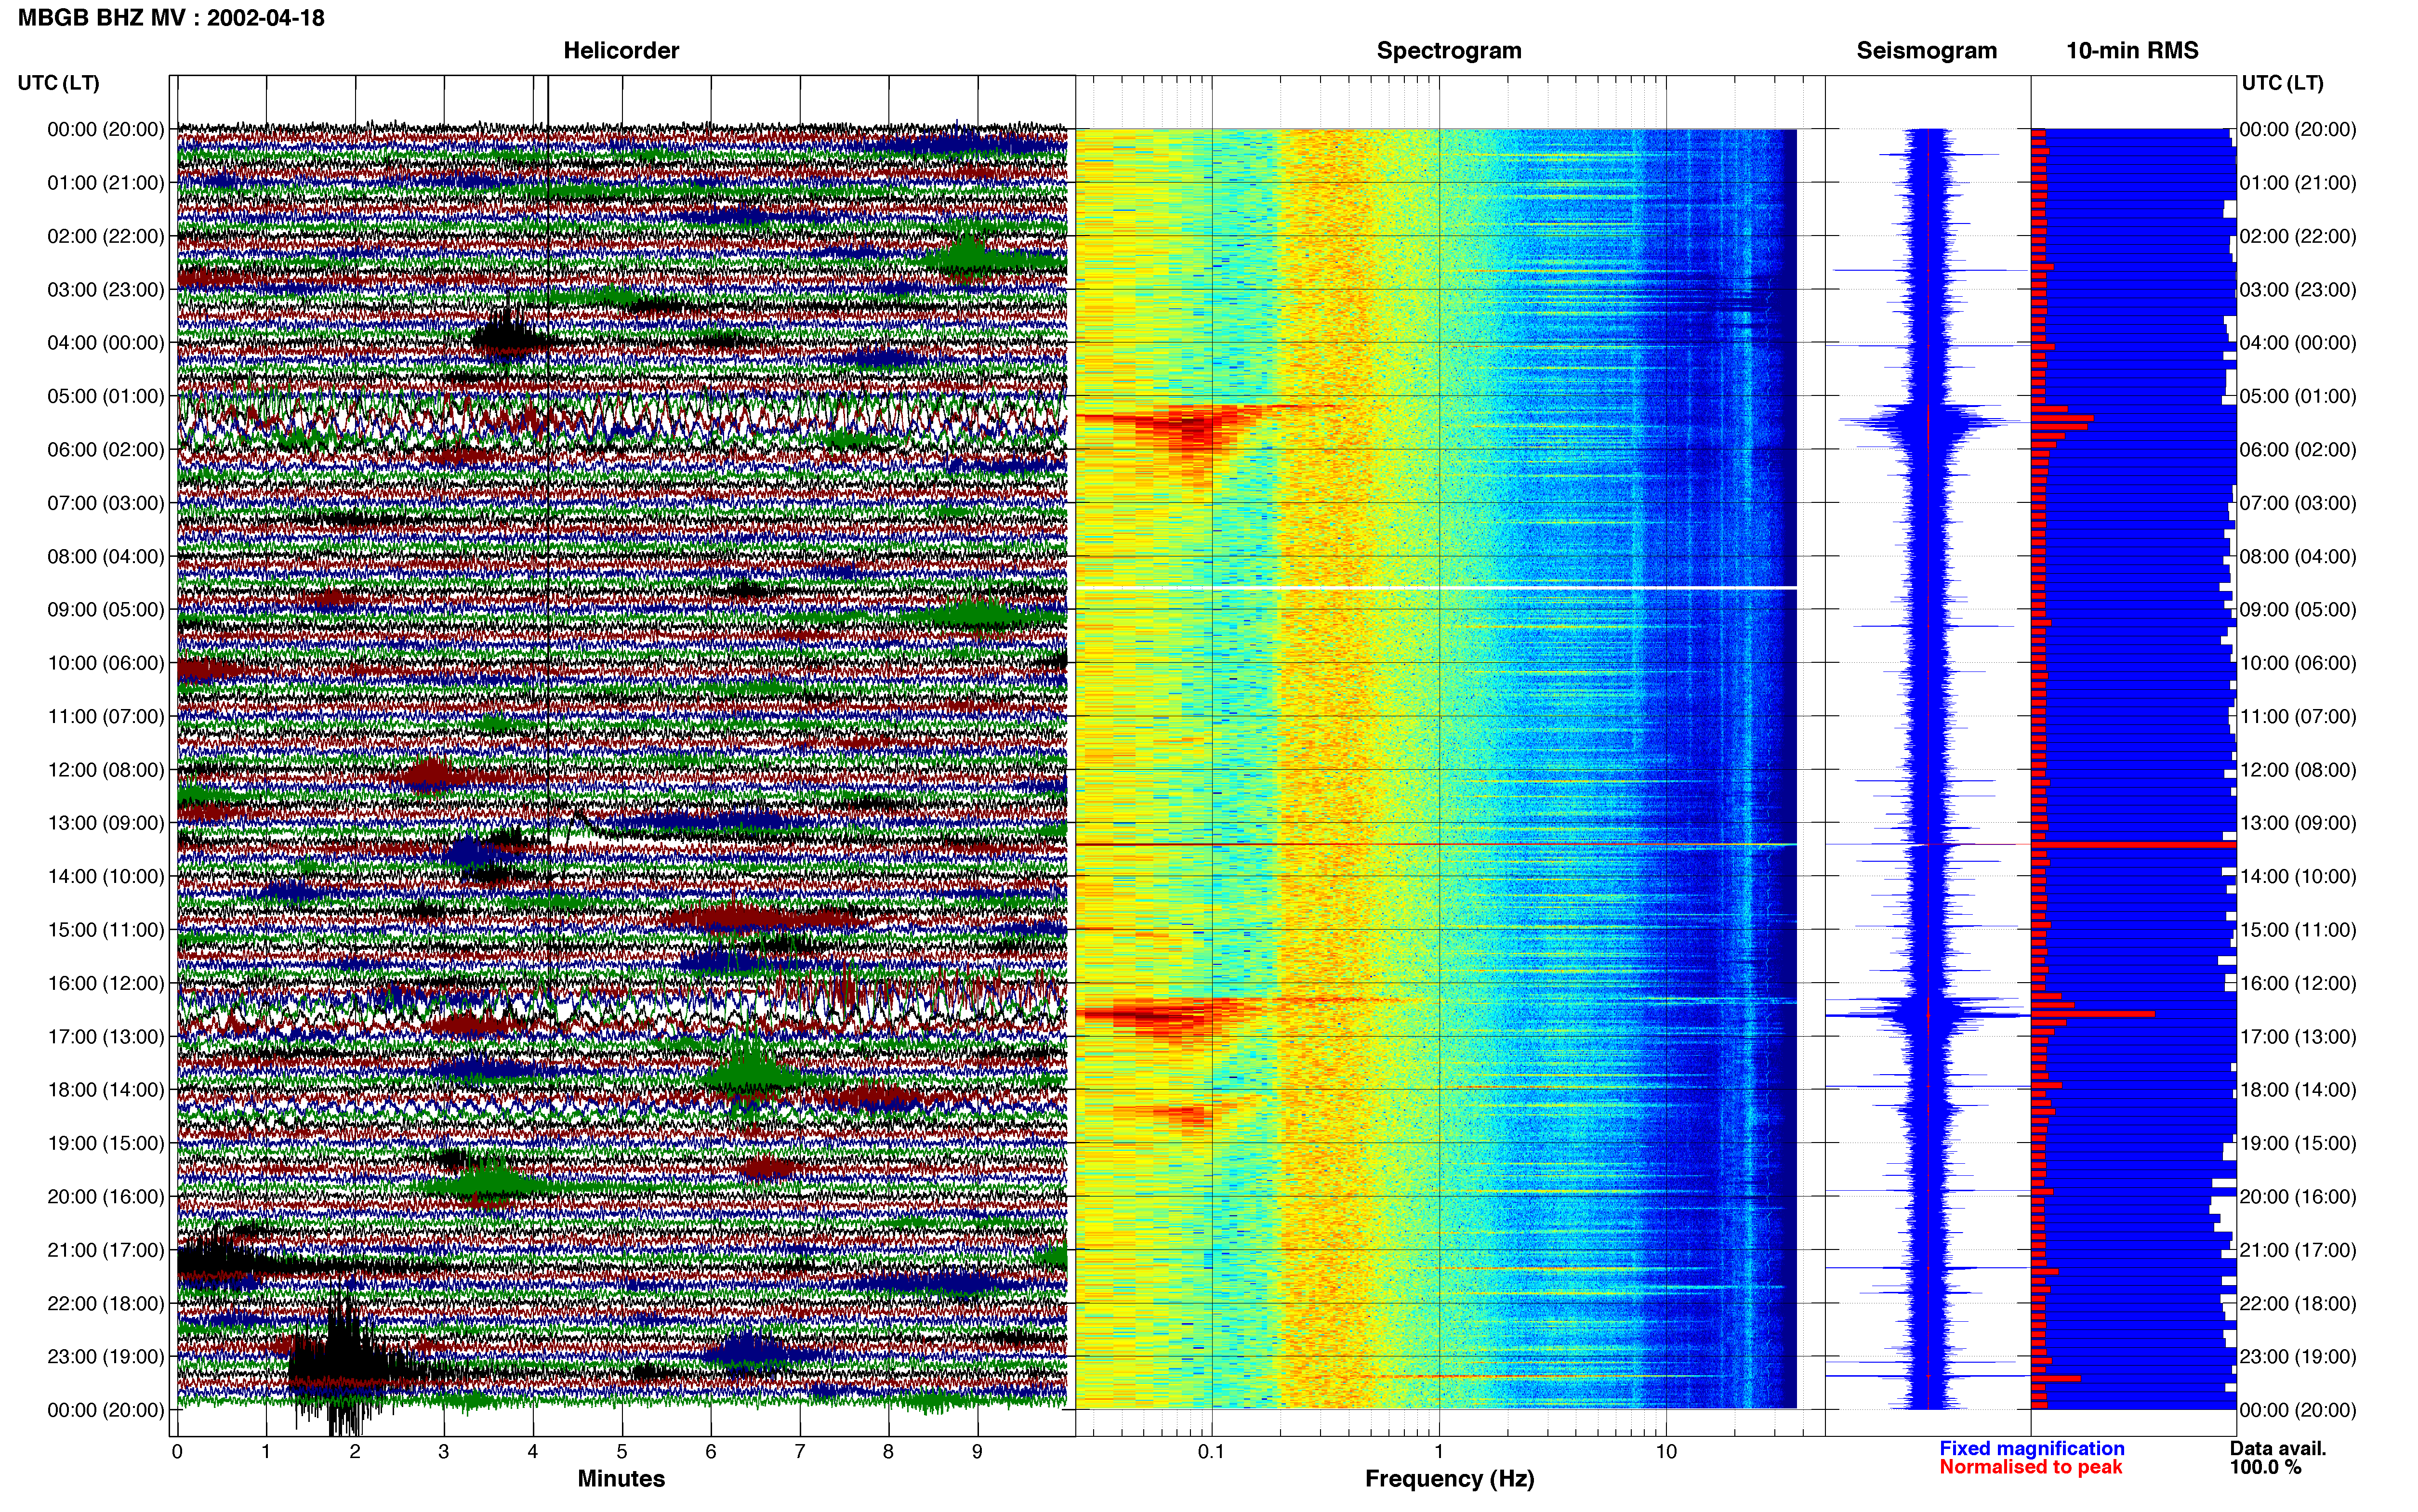Click the 'Fixed magnification' legend text
The height and width of the screenshot is (1512, 2418).
click(2031, 1448)
